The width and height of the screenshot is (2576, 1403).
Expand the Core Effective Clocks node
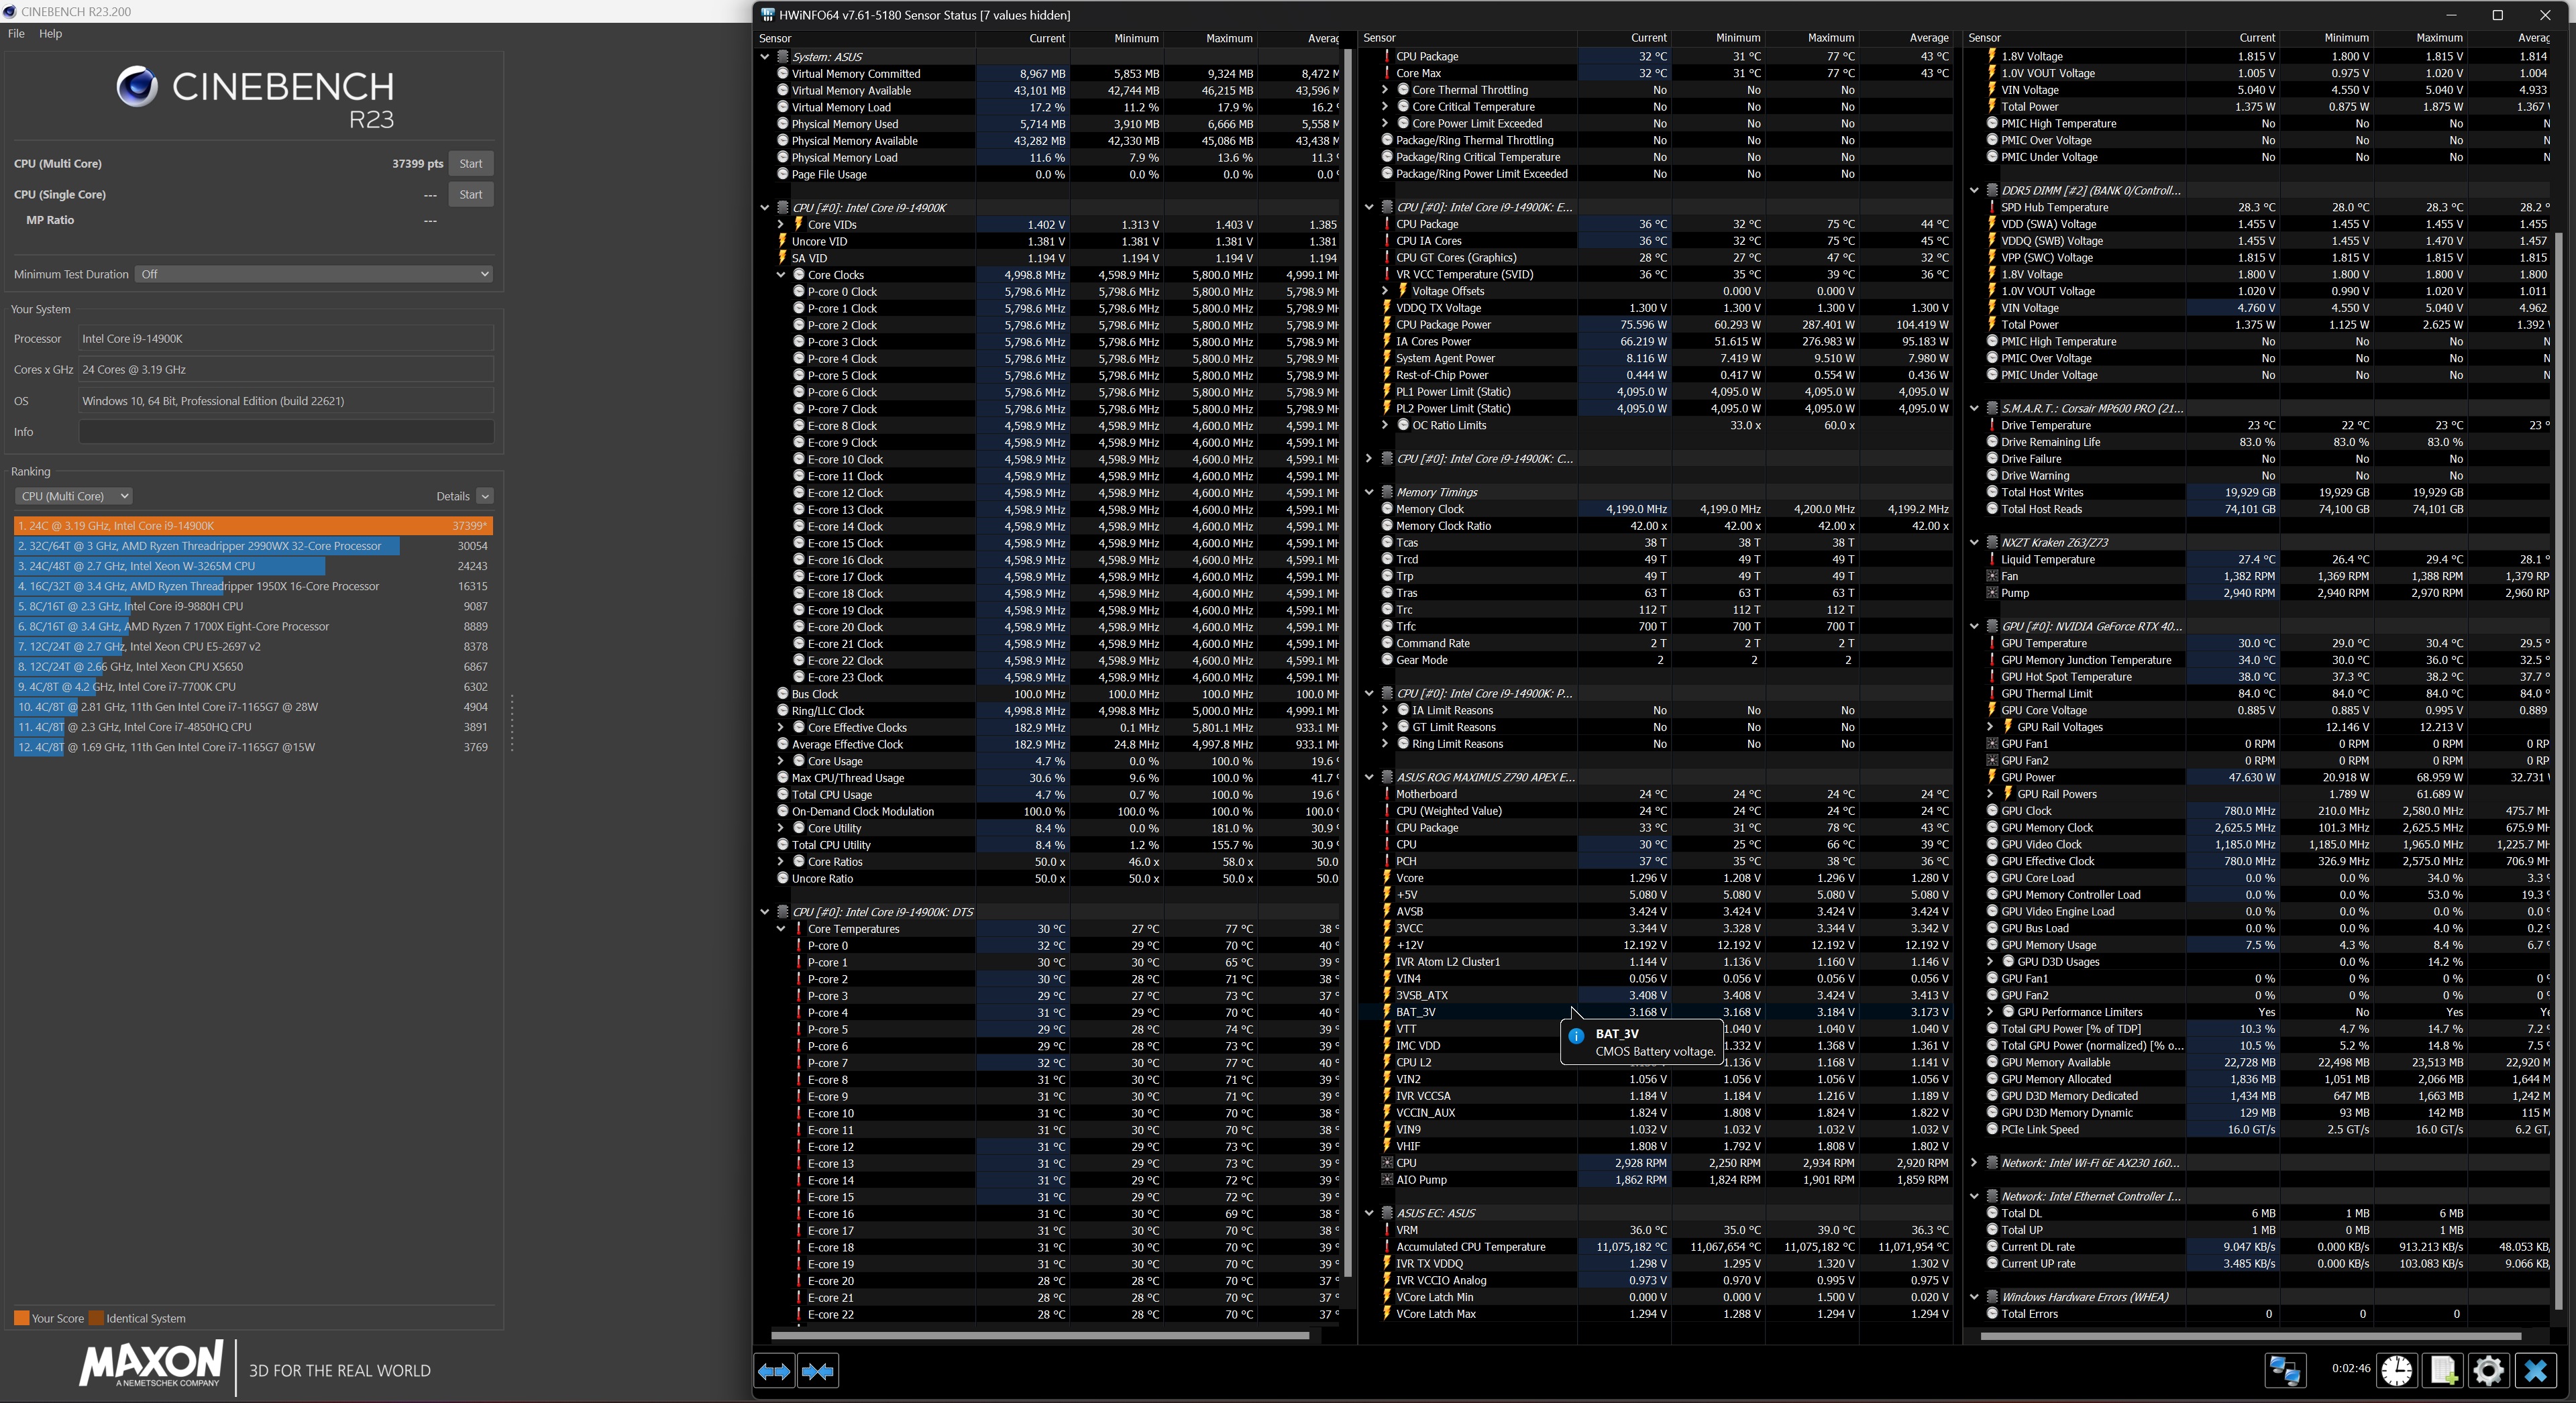tap(781, 728)
